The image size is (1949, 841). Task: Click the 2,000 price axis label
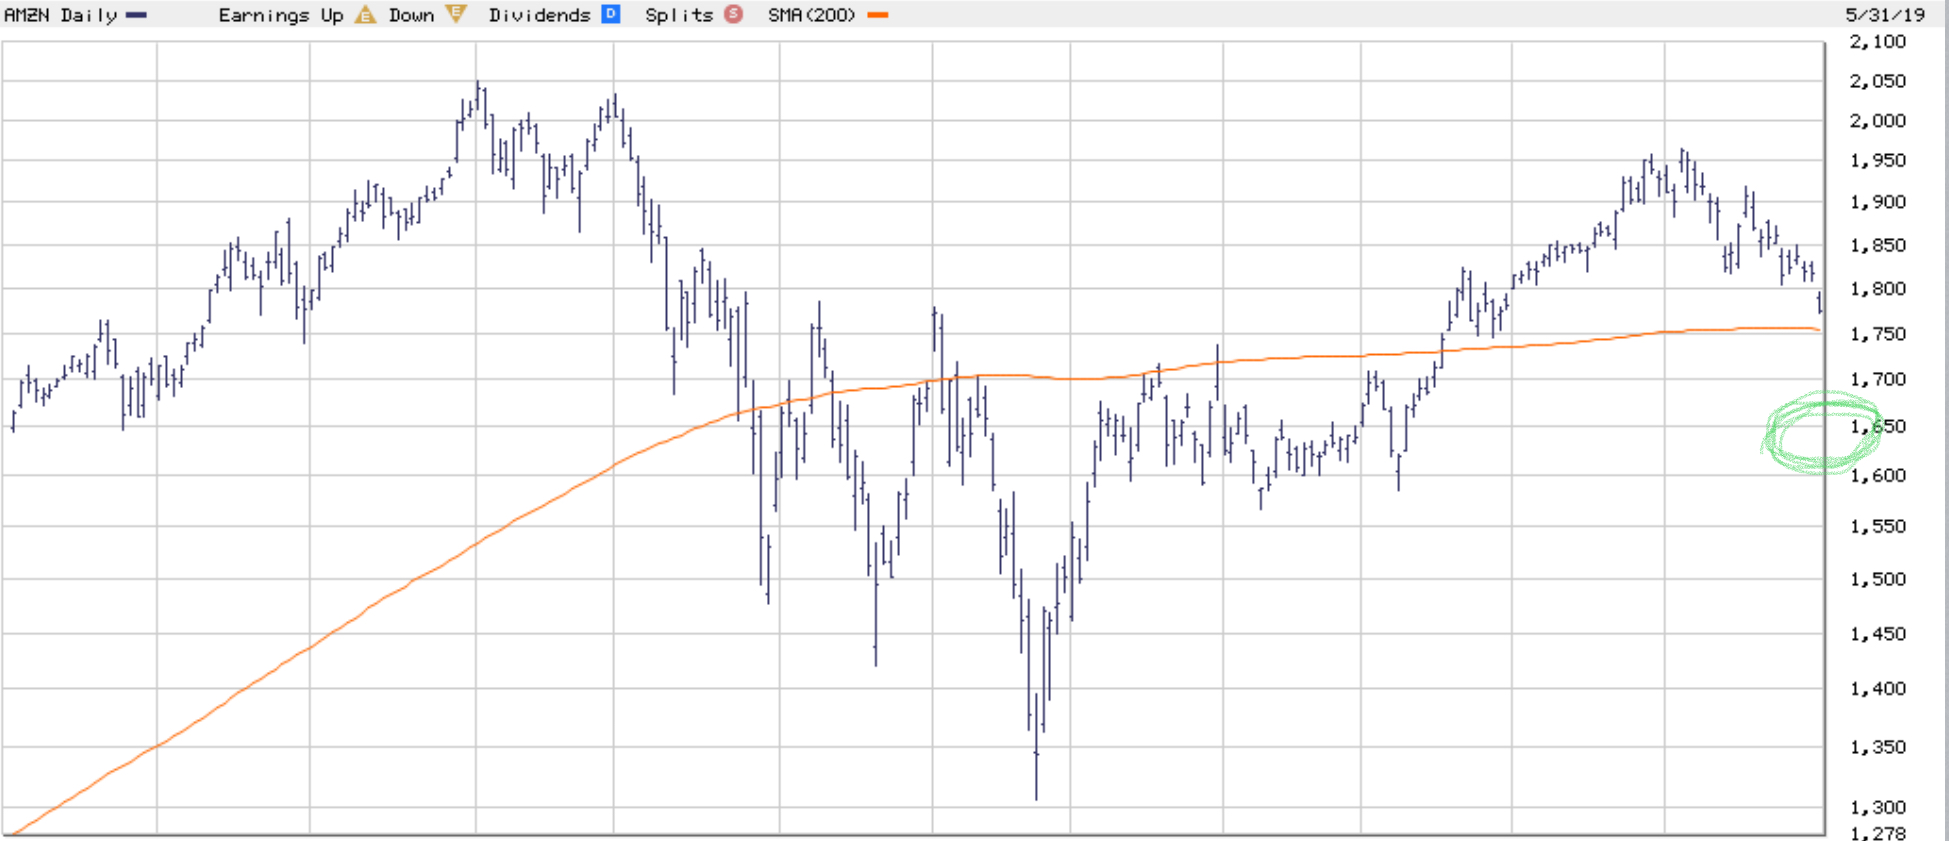(1878, 121)
